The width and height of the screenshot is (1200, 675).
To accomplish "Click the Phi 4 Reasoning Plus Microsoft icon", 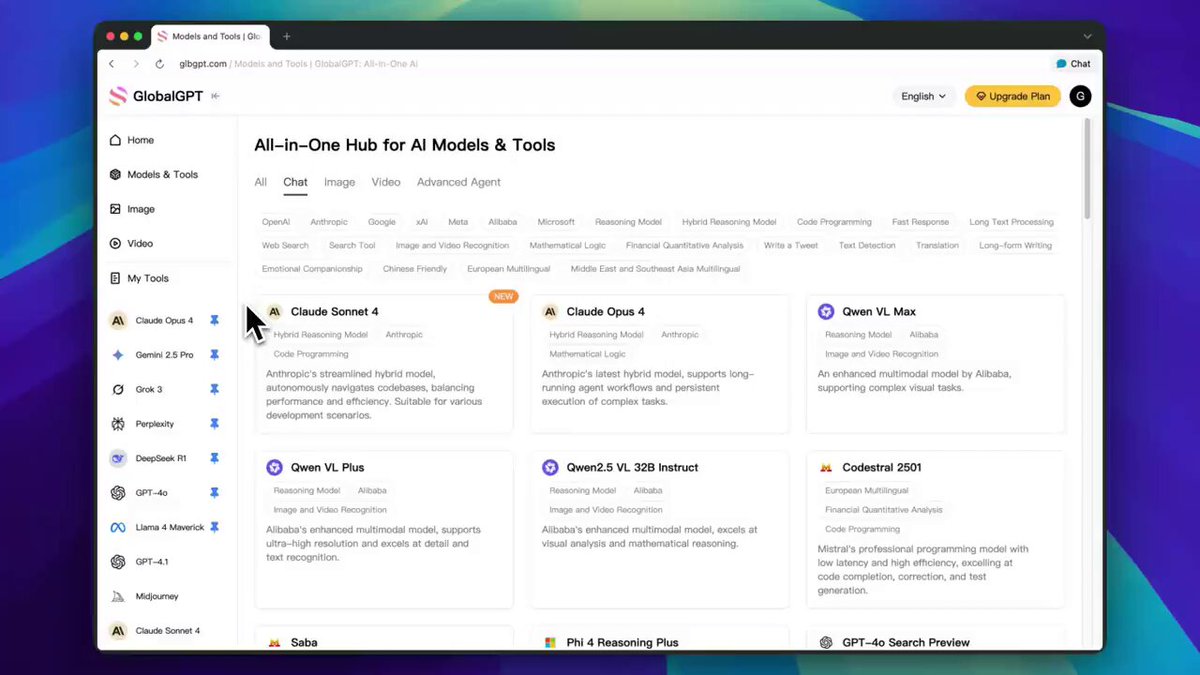I will point(550,643).
